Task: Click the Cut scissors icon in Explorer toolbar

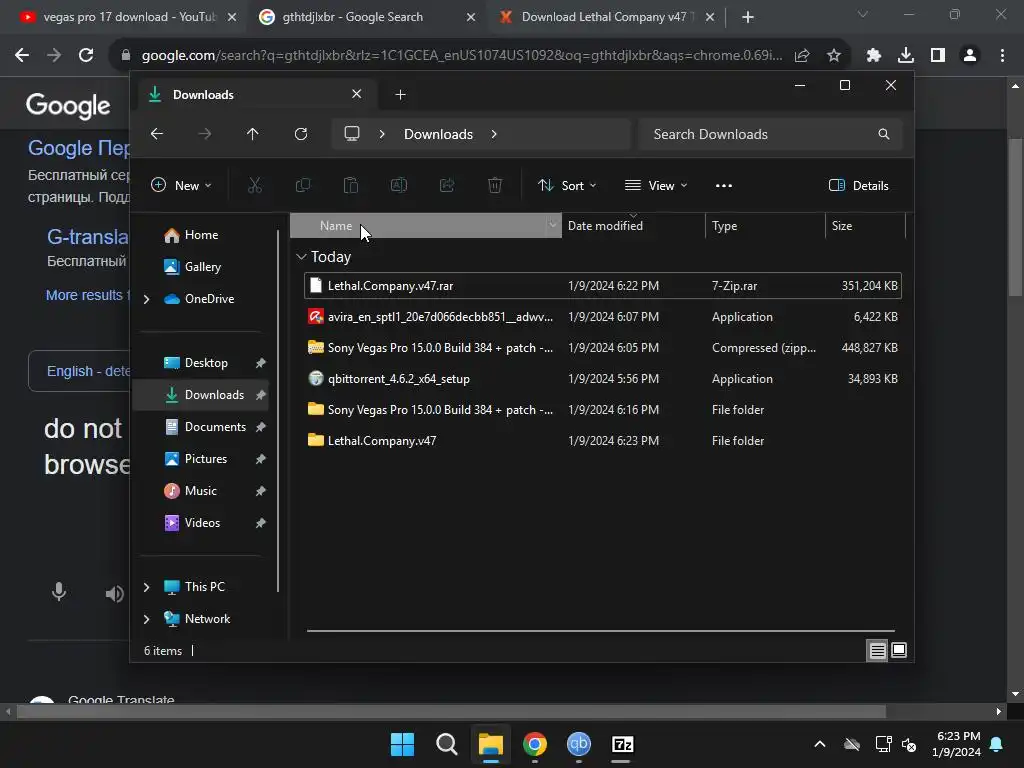Action: pos(255,185)
